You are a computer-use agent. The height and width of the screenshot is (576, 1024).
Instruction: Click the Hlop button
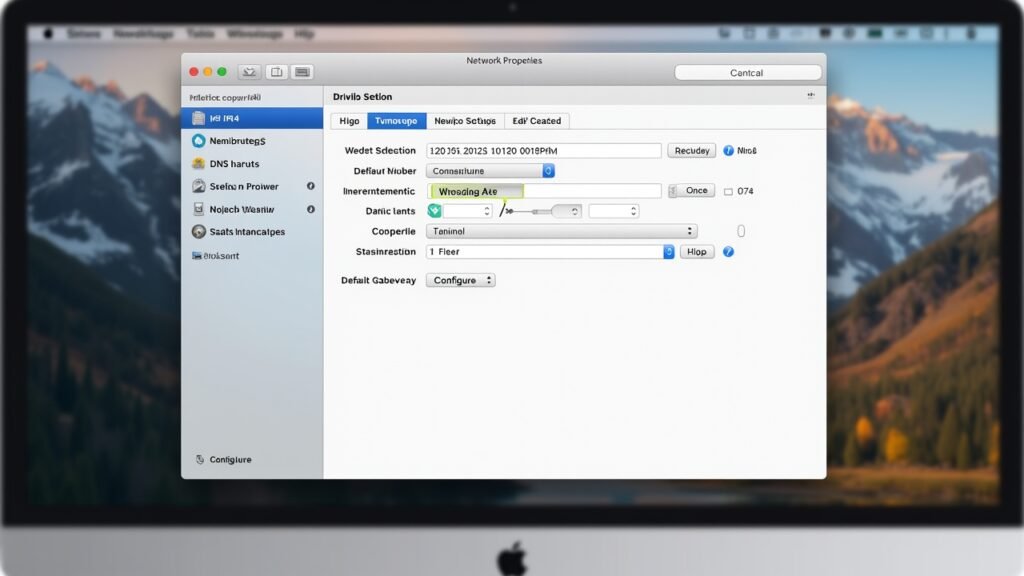click(x=697, y=252)
